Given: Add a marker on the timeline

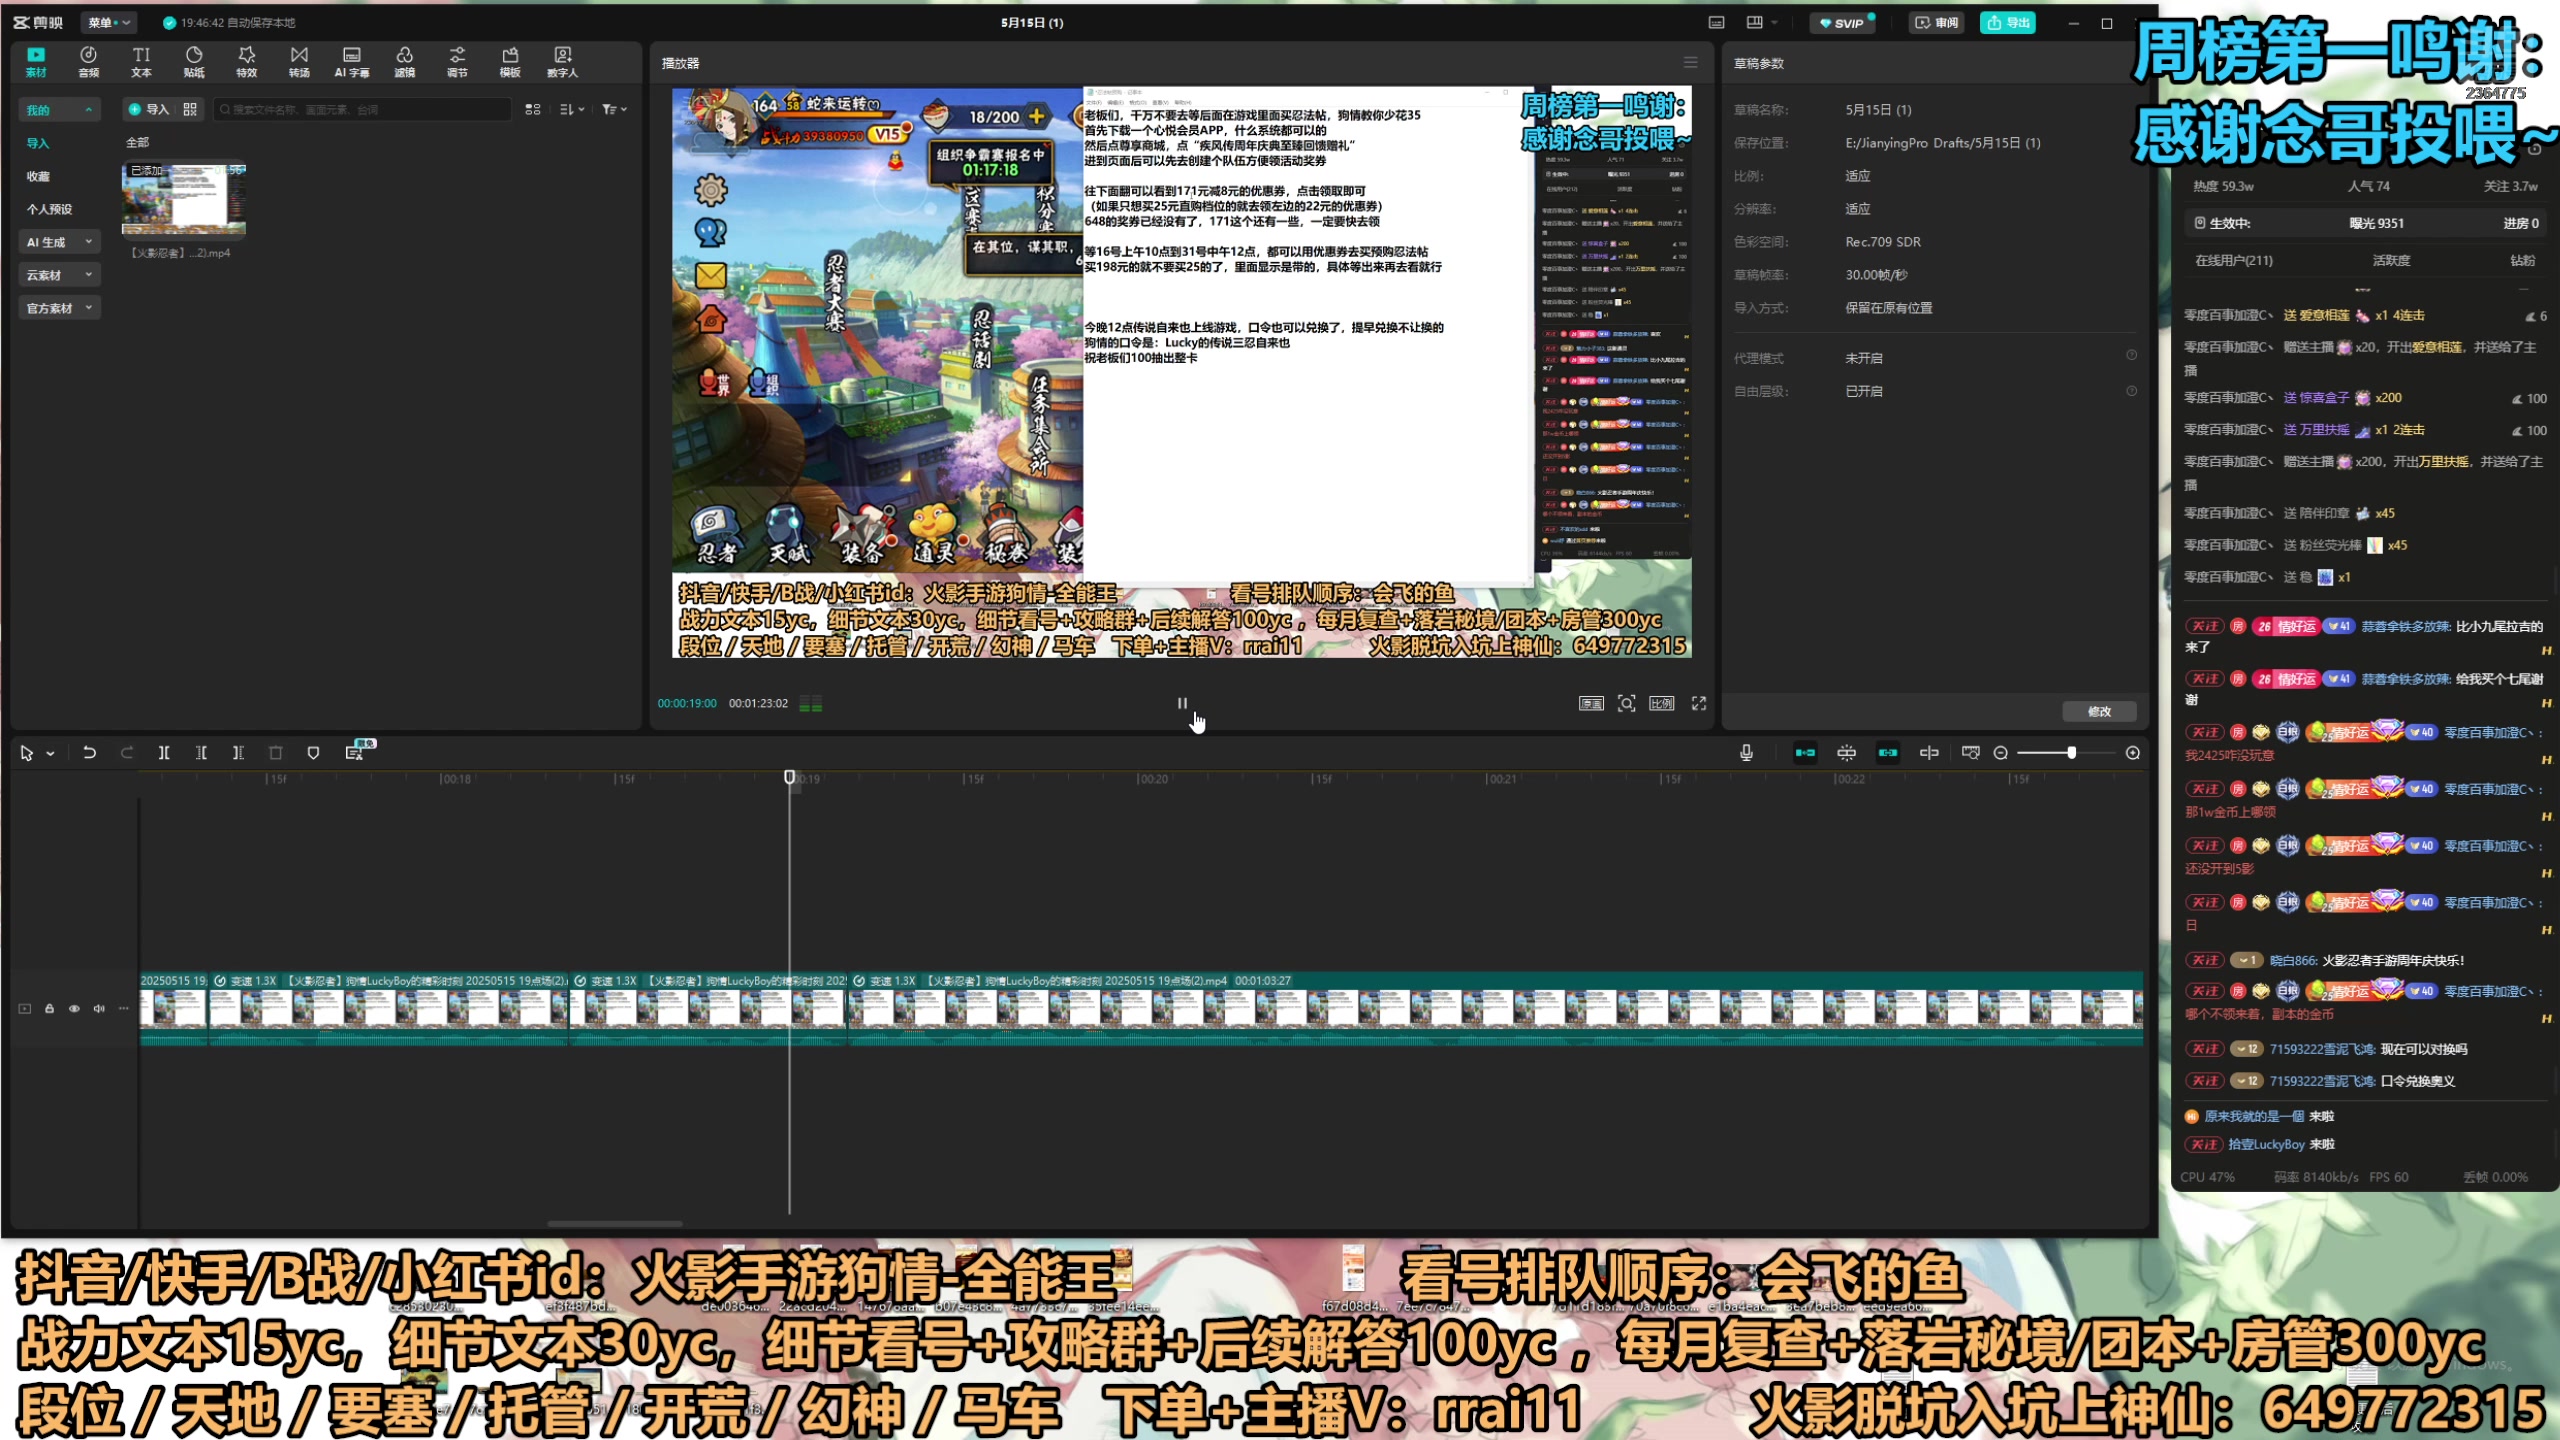Looking at the screenshot, I should (313, 752).
